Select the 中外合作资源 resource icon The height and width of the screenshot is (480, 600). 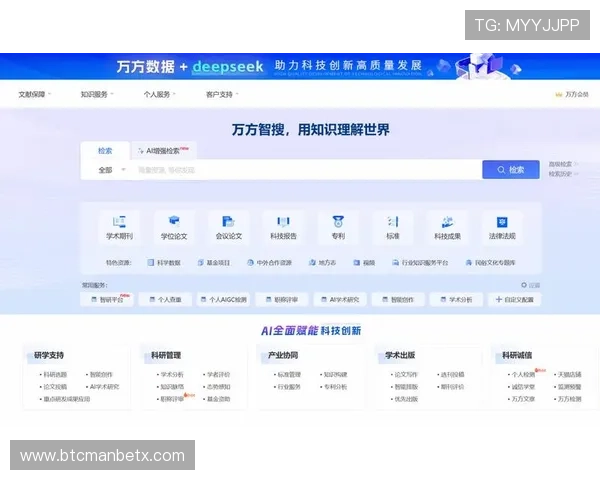250,263
